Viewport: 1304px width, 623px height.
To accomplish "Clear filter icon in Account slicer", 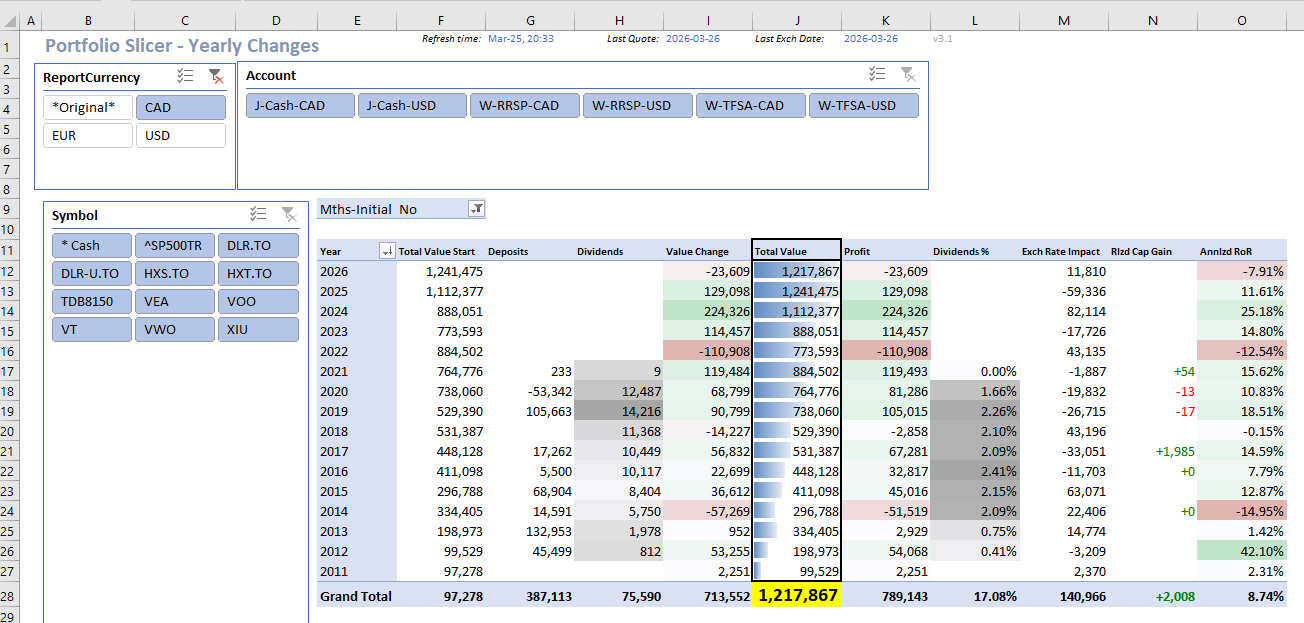I will [x=908, y=74].
